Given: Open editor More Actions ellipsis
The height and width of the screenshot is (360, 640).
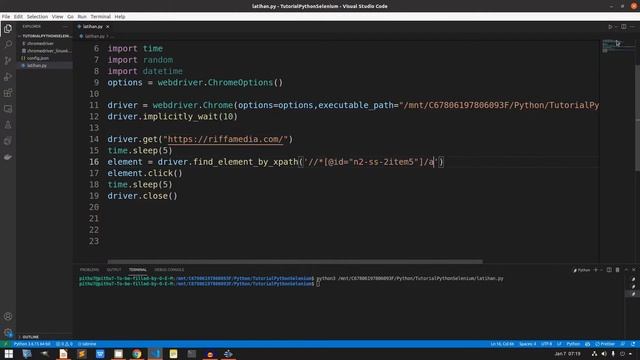Looking at the screenshot, I should click(633, 27).
